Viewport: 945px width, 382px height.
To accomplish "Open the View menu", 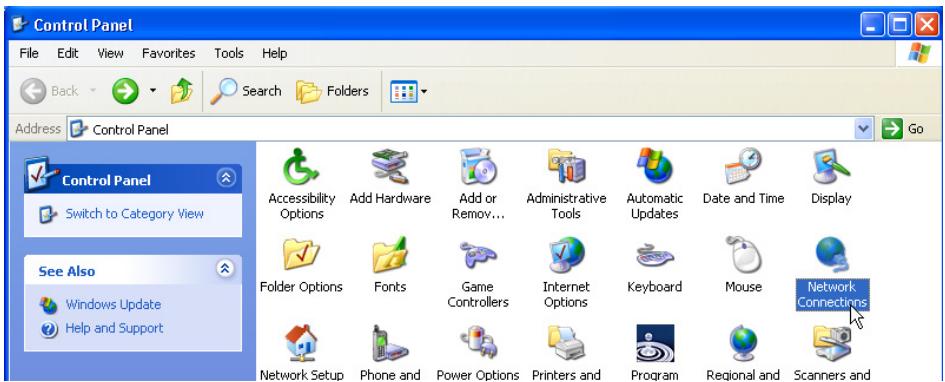I will pyautogui.click(x=110, y=54).
